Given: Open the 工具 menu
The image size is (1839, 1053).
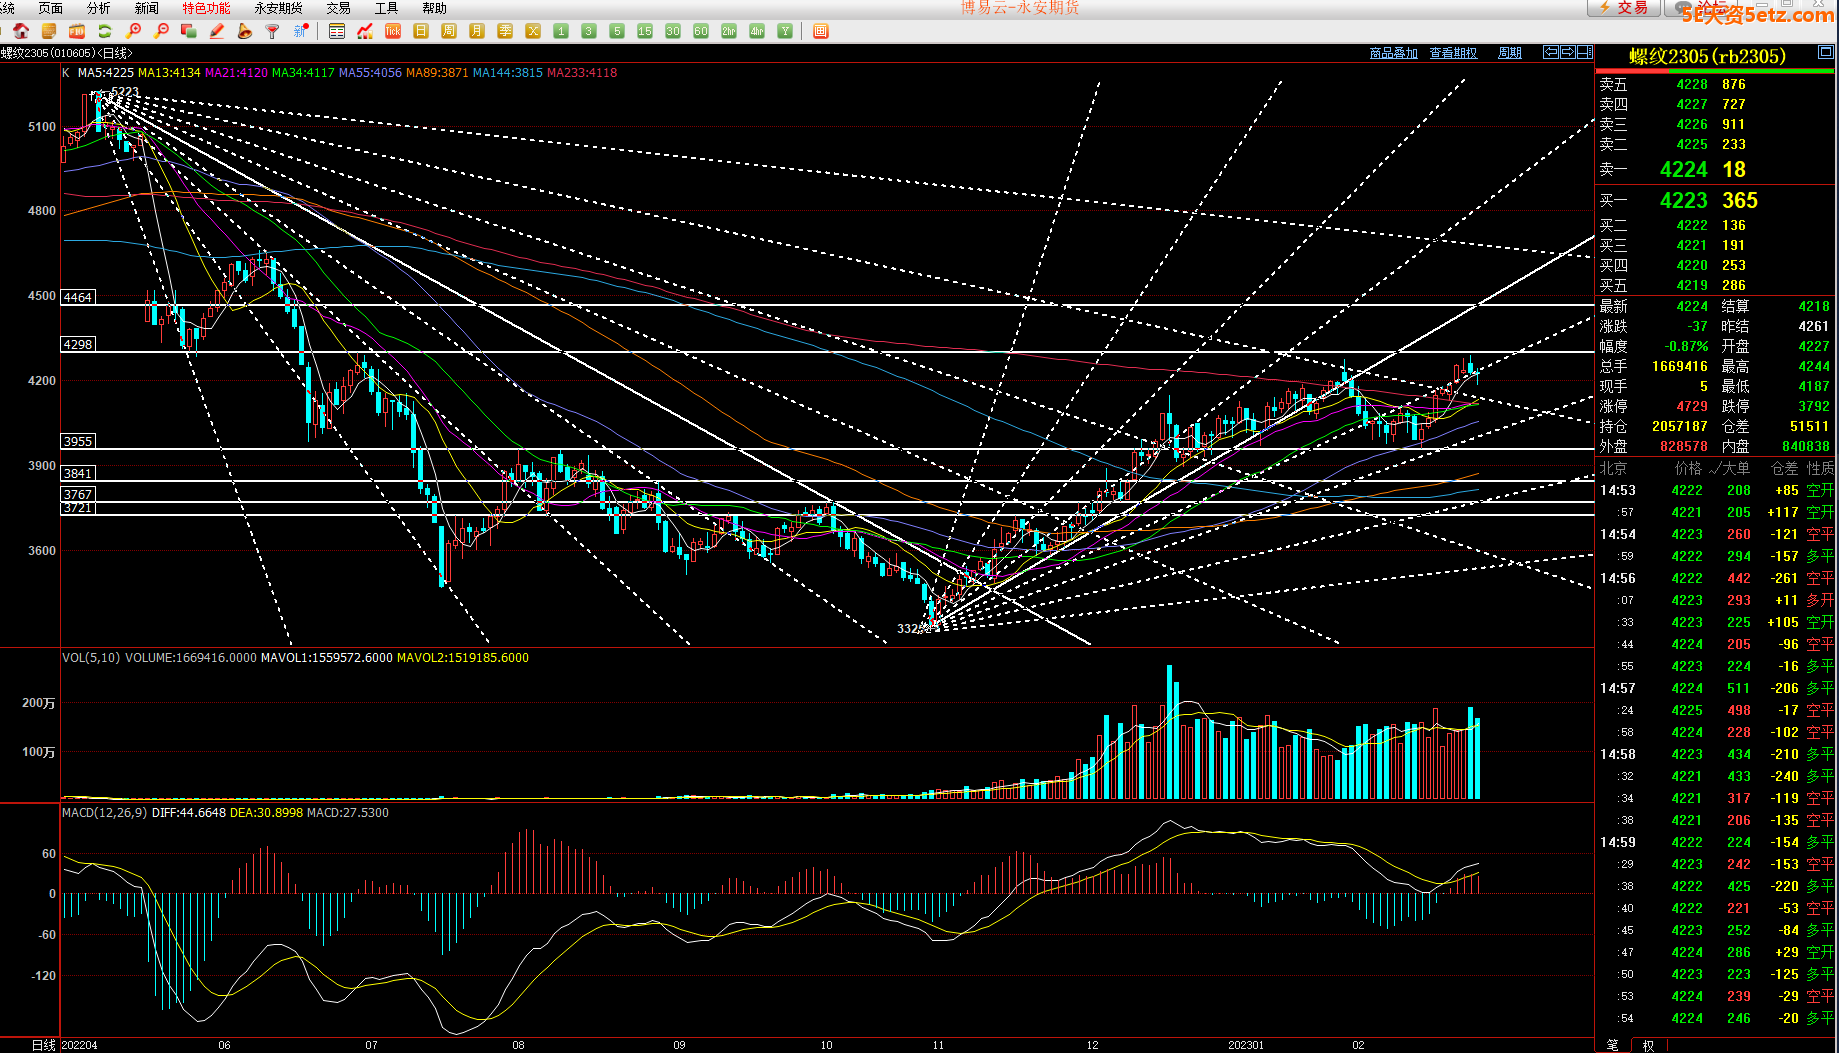Looking at the screenshot, I should pyautogui.click(x=386, y=8).
